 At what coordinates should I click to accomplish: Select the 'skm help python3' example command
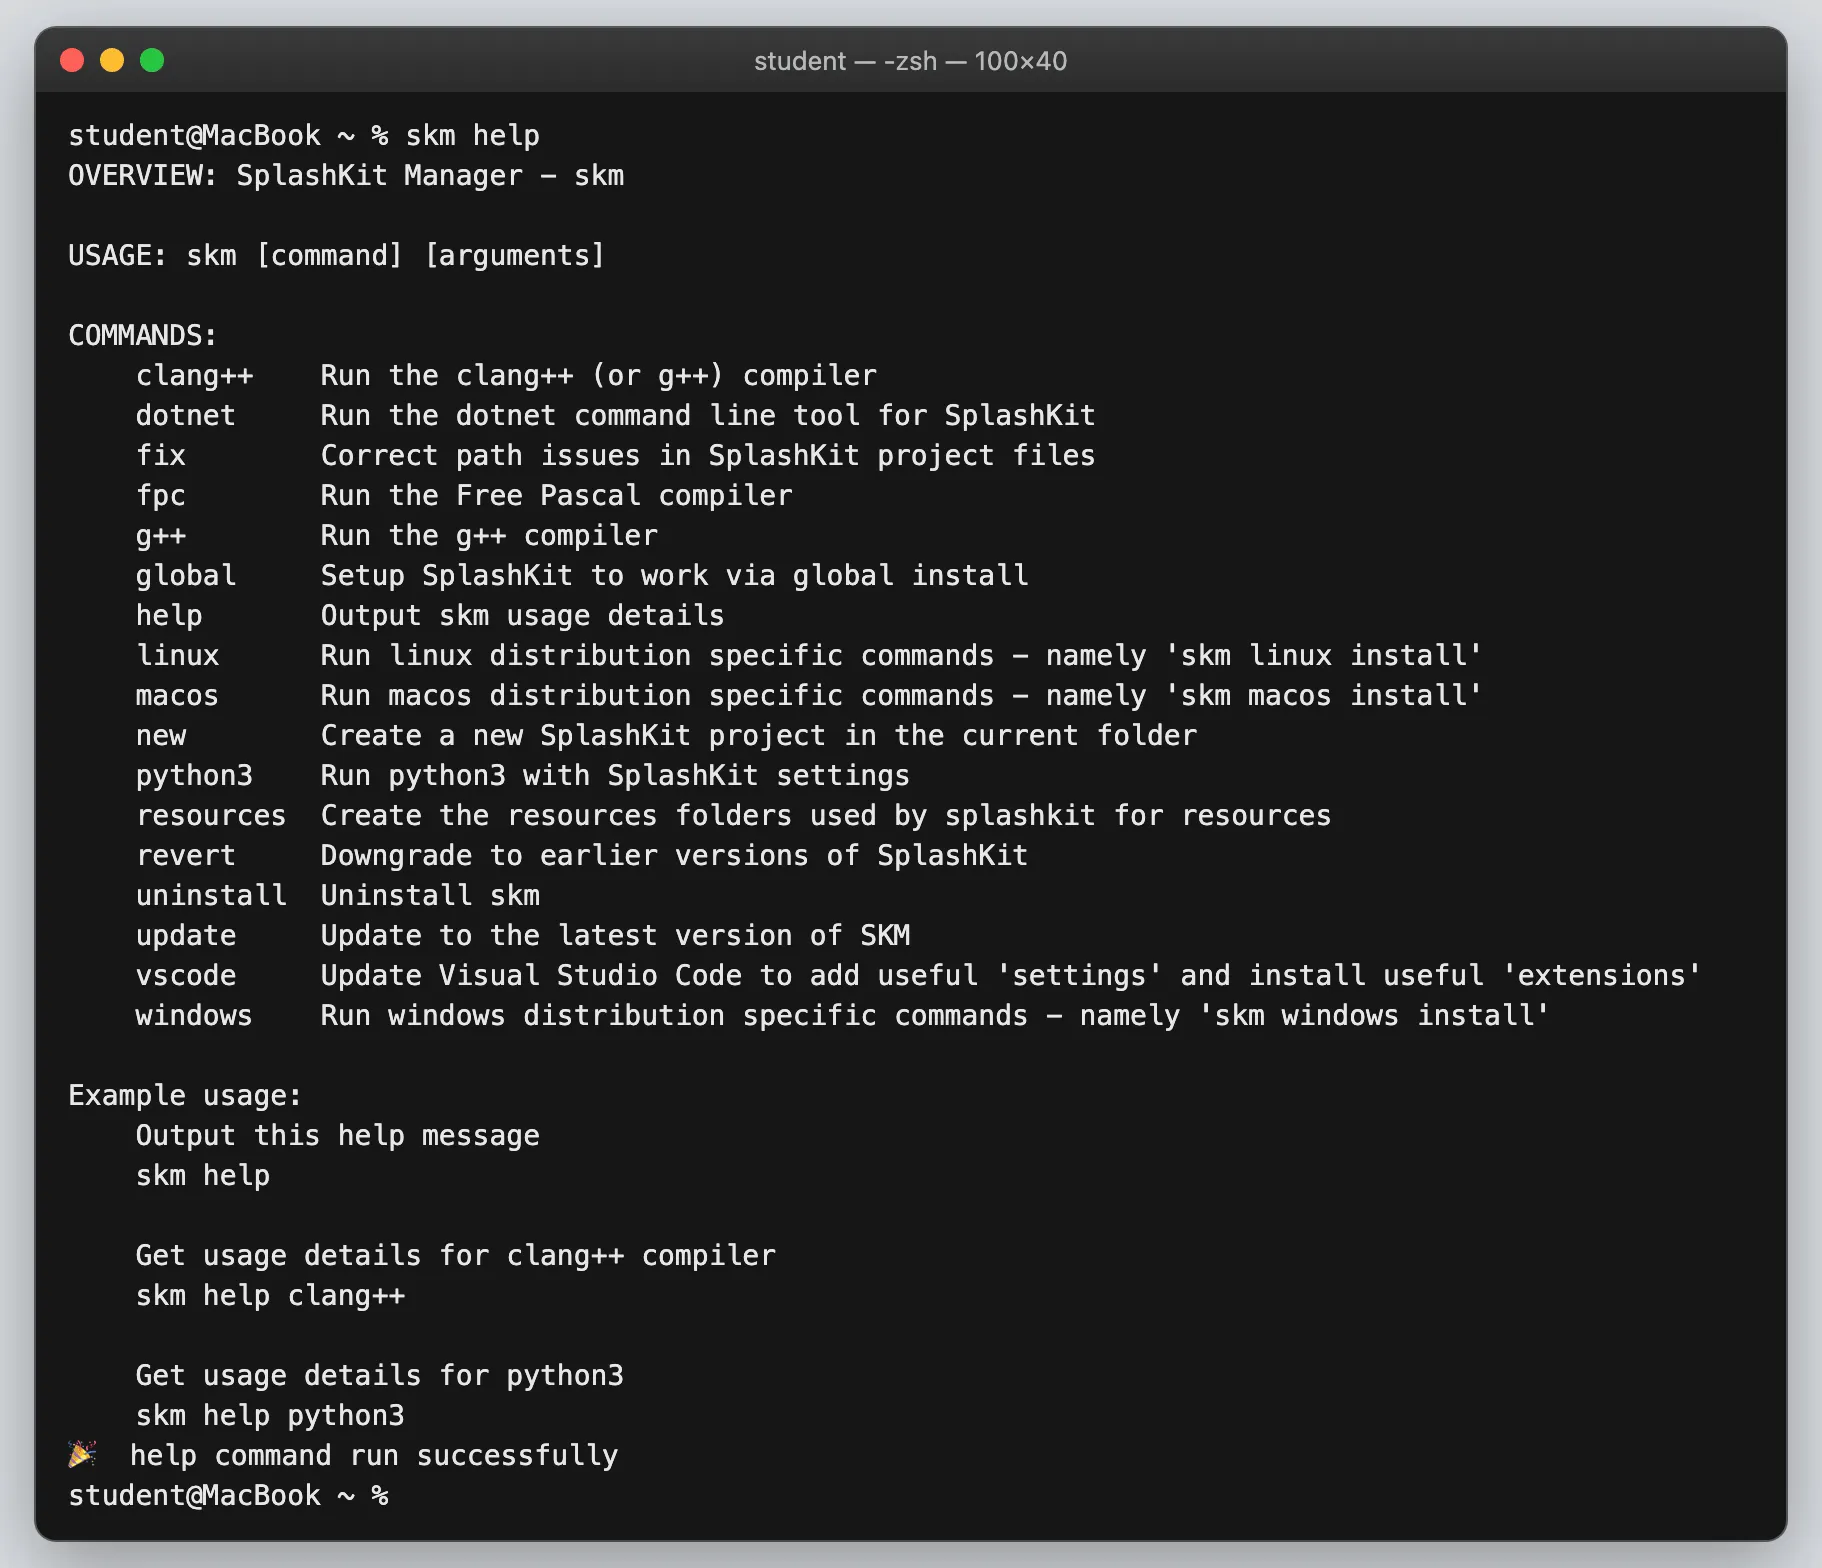coord(270,1416)
